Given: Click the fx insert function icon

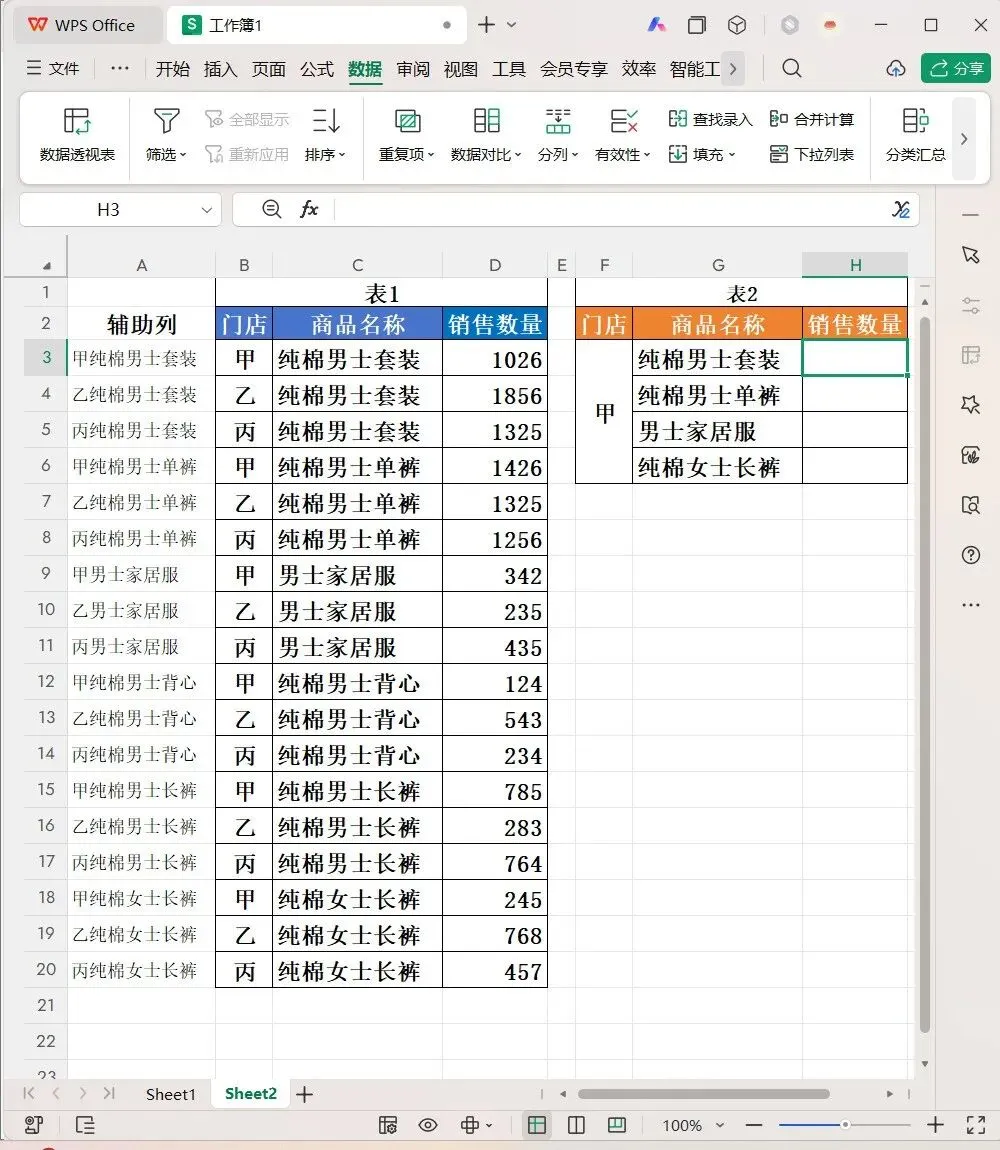Looking at the screenshot, I should (309, 209).
